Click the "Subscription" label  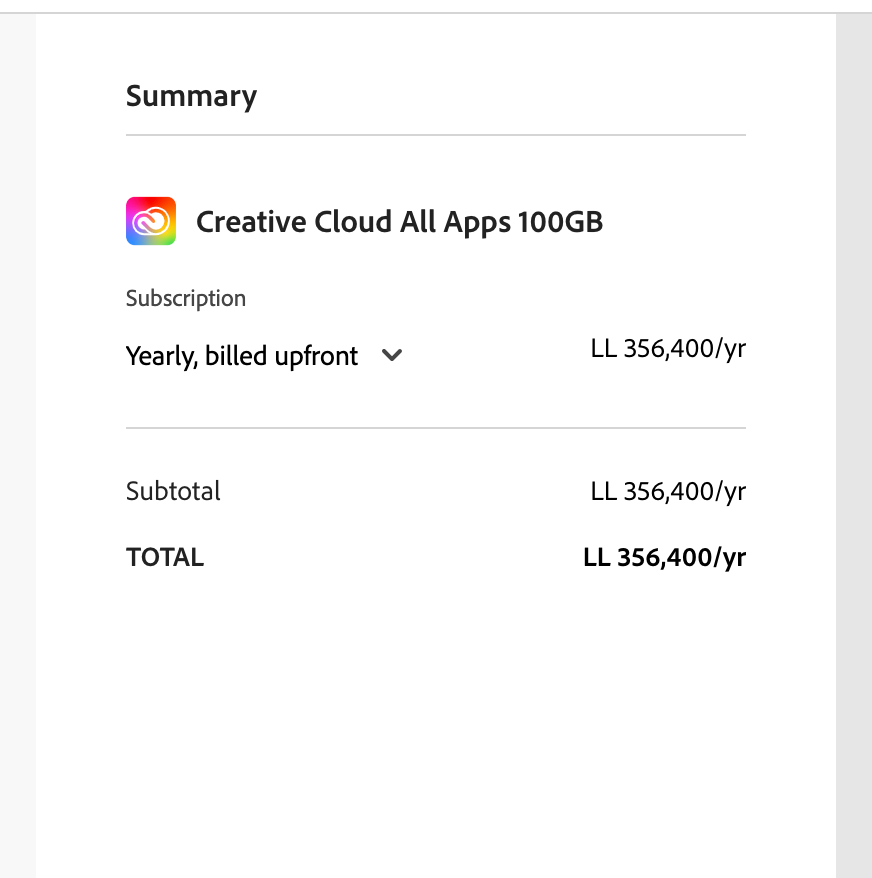point(186,298)
